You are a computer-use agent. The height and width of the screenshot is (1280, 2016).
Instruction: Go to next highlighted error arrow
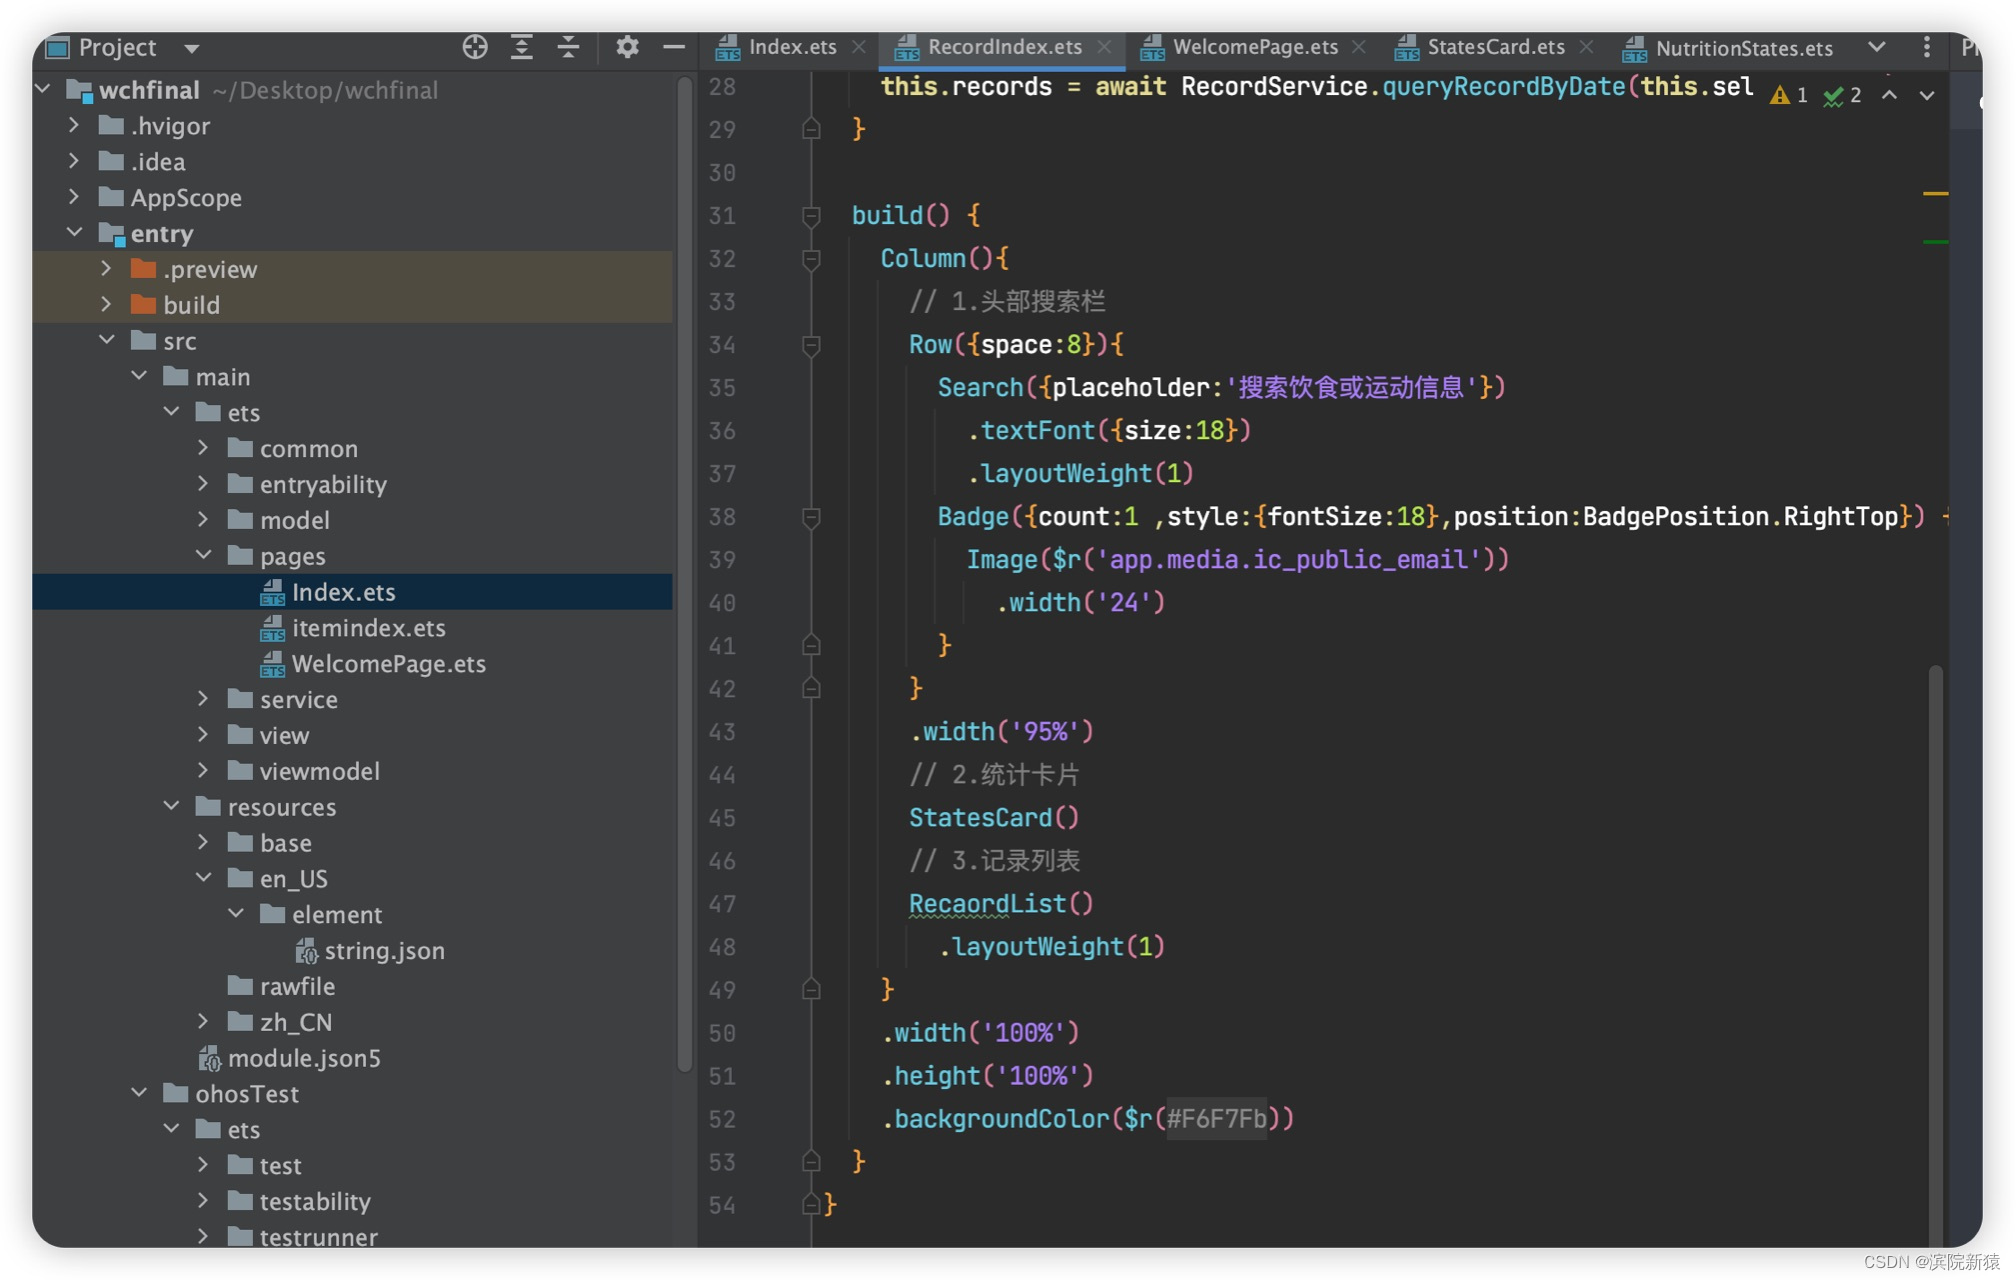1927,95
